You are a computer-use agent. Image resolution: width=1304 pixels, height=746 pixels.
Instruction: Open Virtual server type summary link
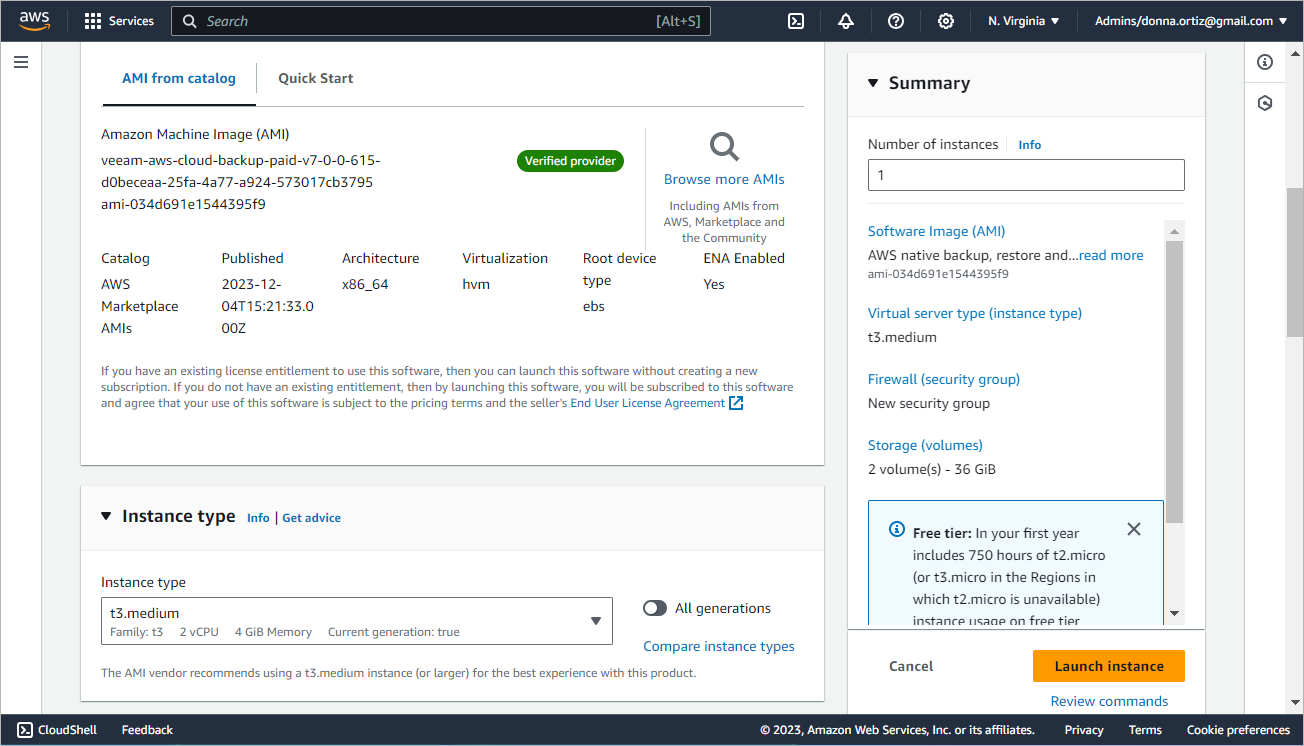[x=975, y=313]
